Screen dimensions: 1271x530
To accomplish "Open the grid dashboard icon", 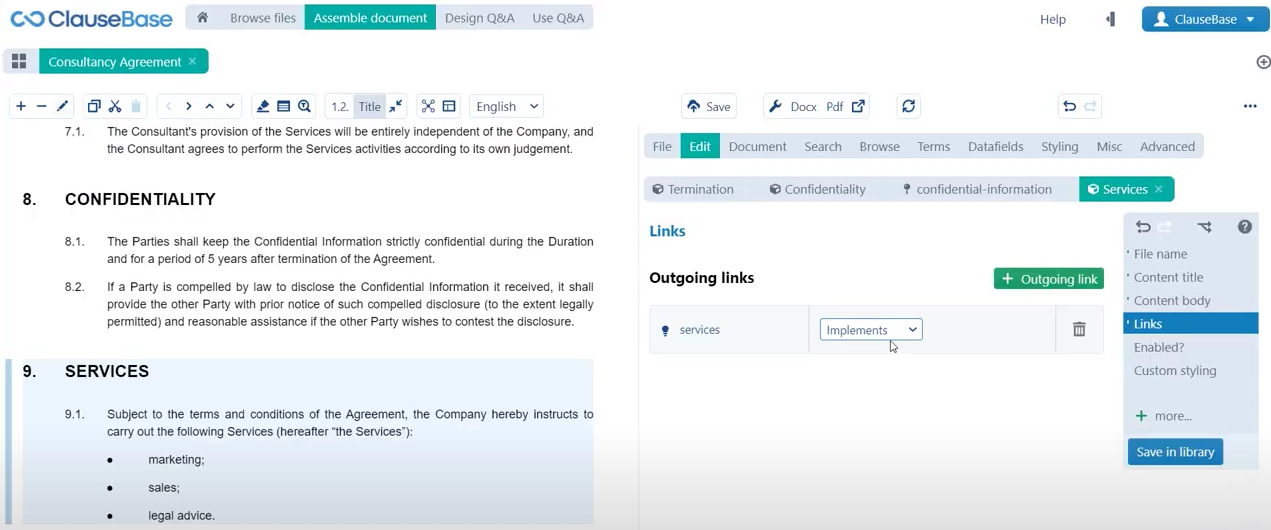I will (19, 62).
